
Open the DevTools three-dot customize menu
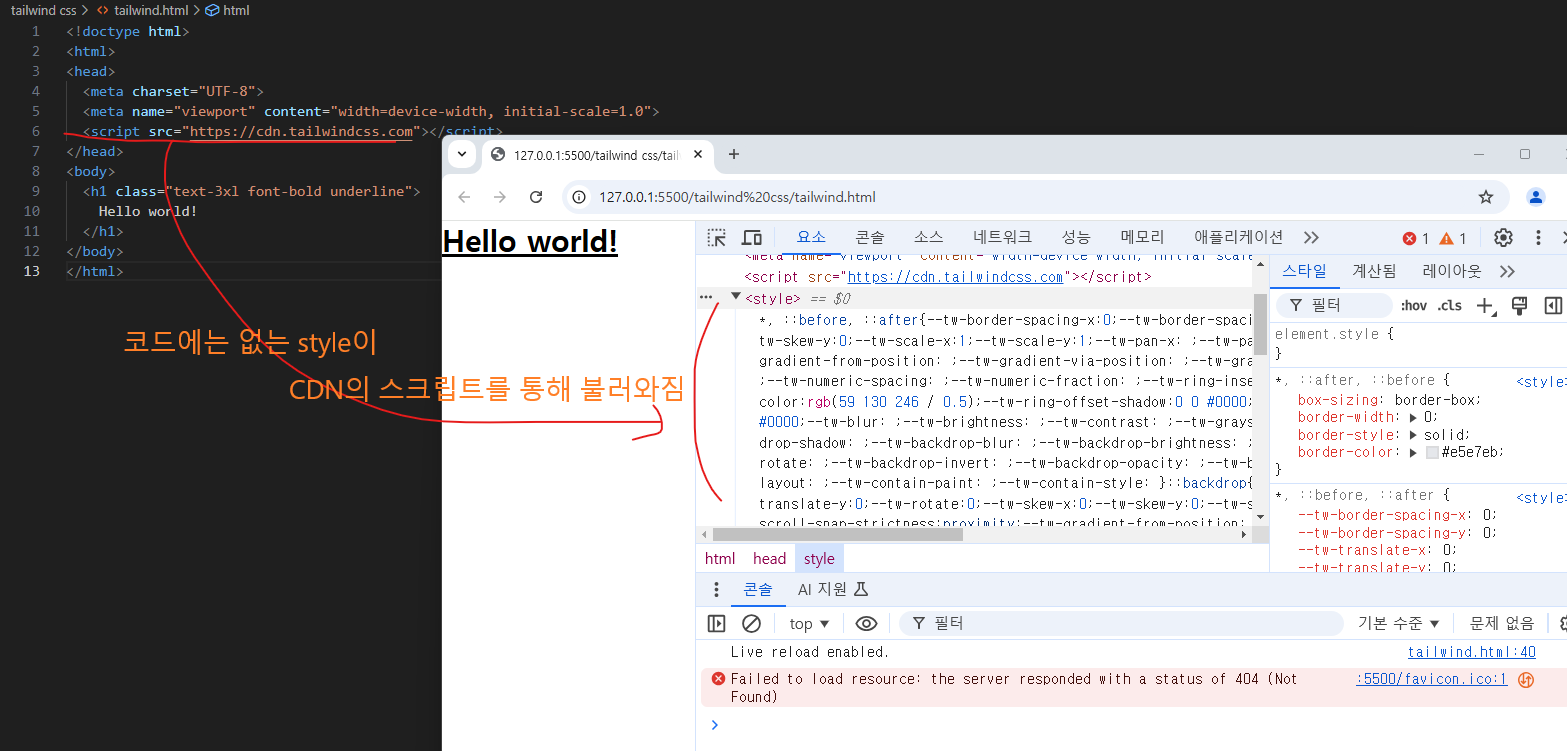1538,238
